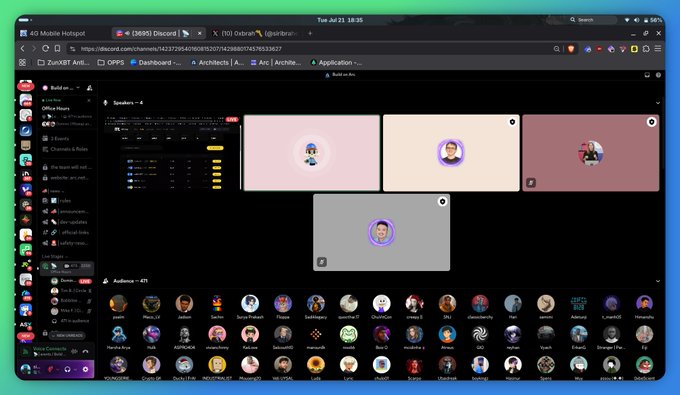
Task: Toggle noise suppression icon in voice panel
Action: 74,351
